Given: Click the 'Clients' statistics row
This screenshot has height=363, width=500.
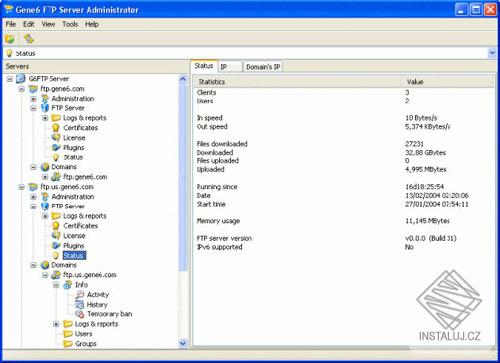Looking at the screenshot, I should 343,93.
